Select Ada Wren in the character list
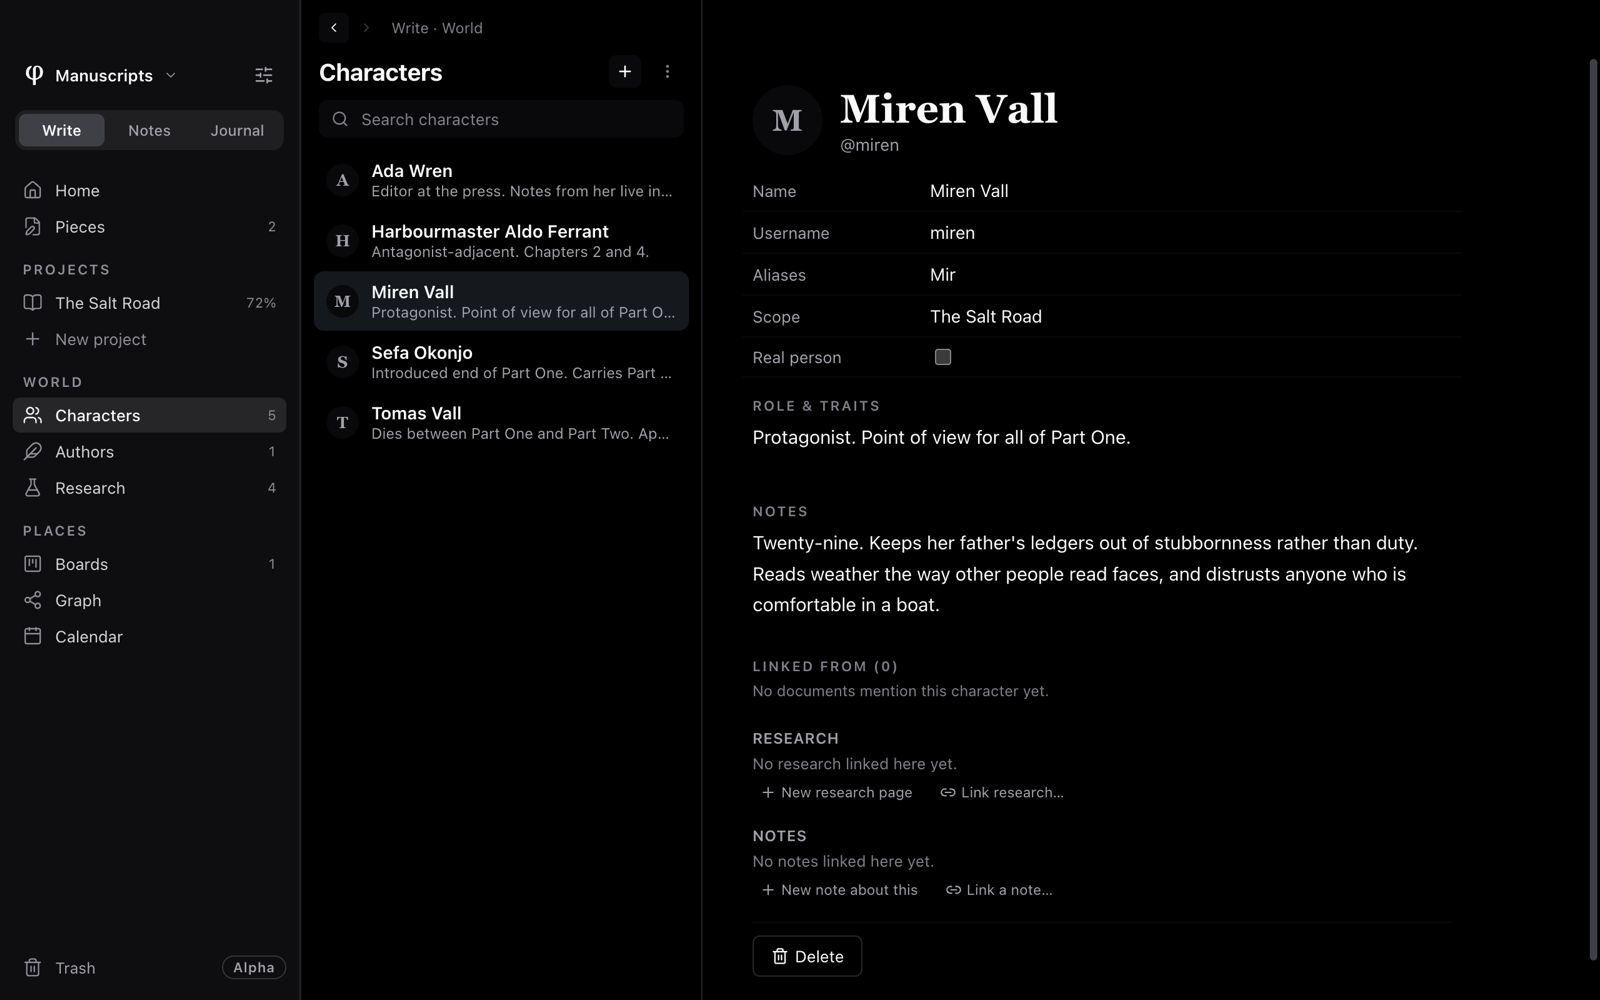The width and height of the screenshot is (1600, 1000). [x=501, y=180]
